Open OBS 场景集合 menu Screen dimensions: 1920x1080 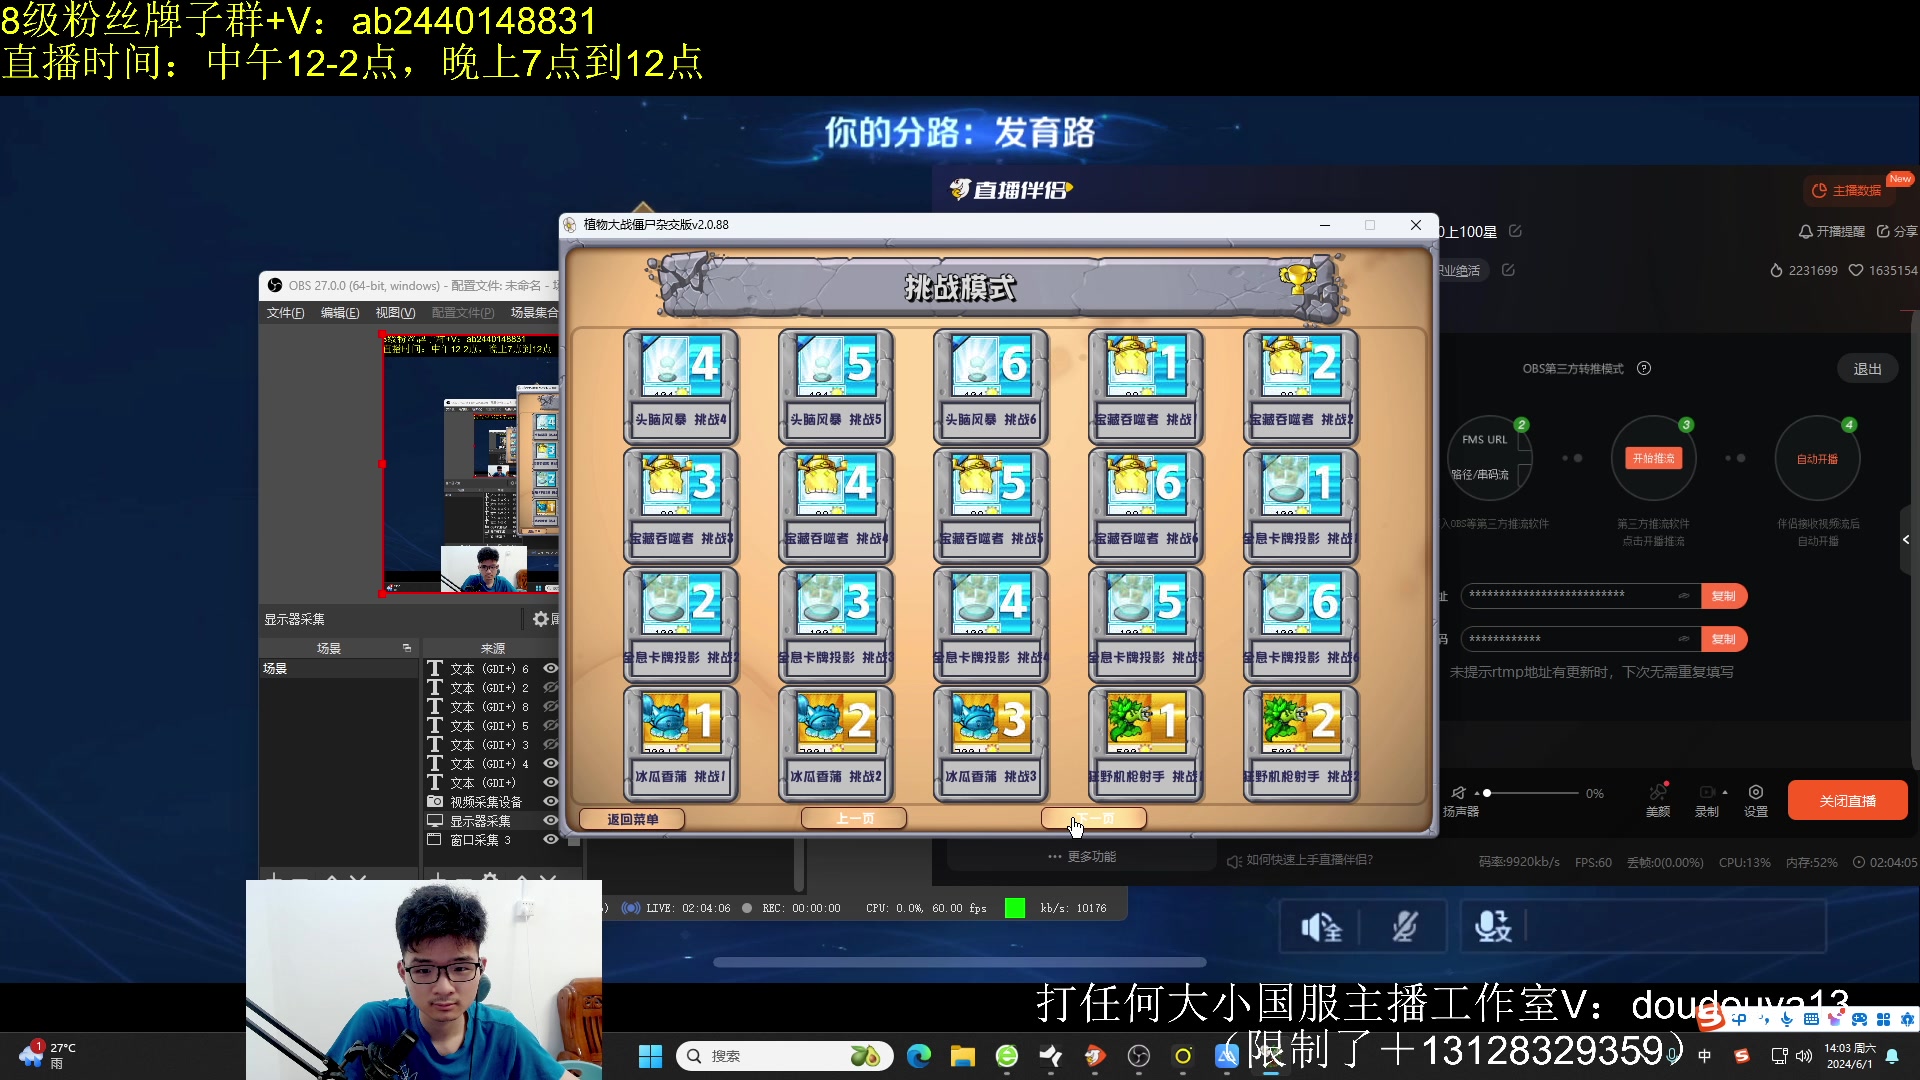pos(534,313)
